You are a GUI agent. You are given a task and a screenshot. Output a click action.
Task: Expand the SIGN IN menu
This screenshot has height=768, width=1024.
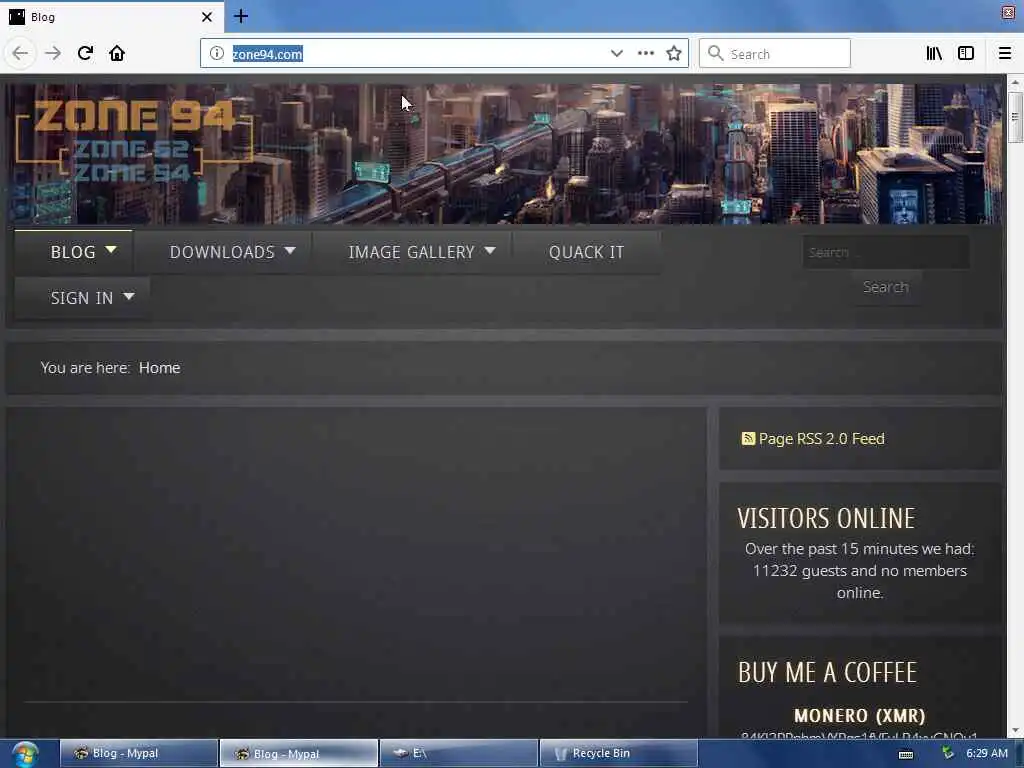(82, 298)
